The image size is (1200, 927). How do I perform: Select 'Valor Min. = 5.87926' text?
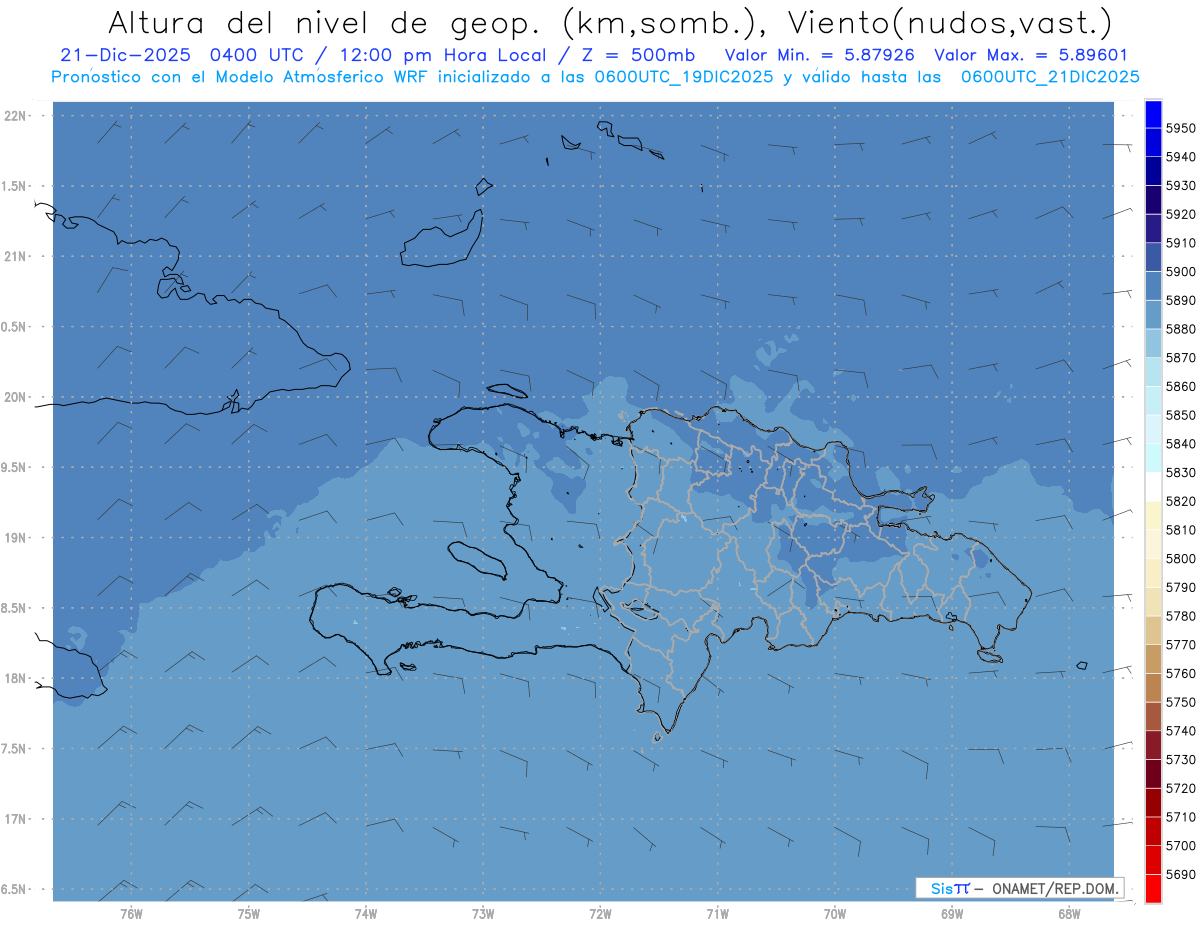tap(819, 55)
